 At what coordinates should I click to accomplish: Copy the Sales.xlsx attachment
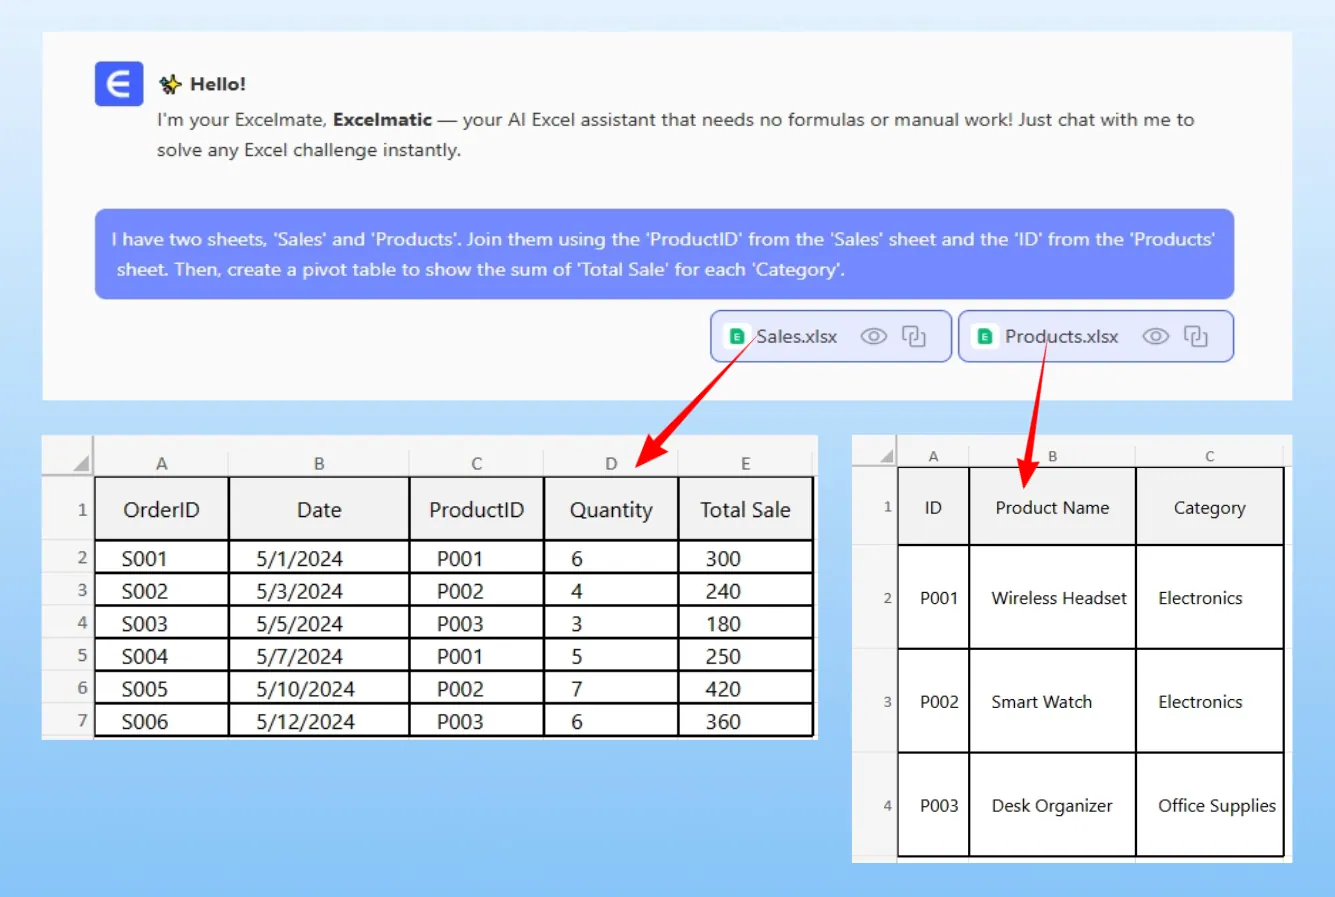[914, 336]
